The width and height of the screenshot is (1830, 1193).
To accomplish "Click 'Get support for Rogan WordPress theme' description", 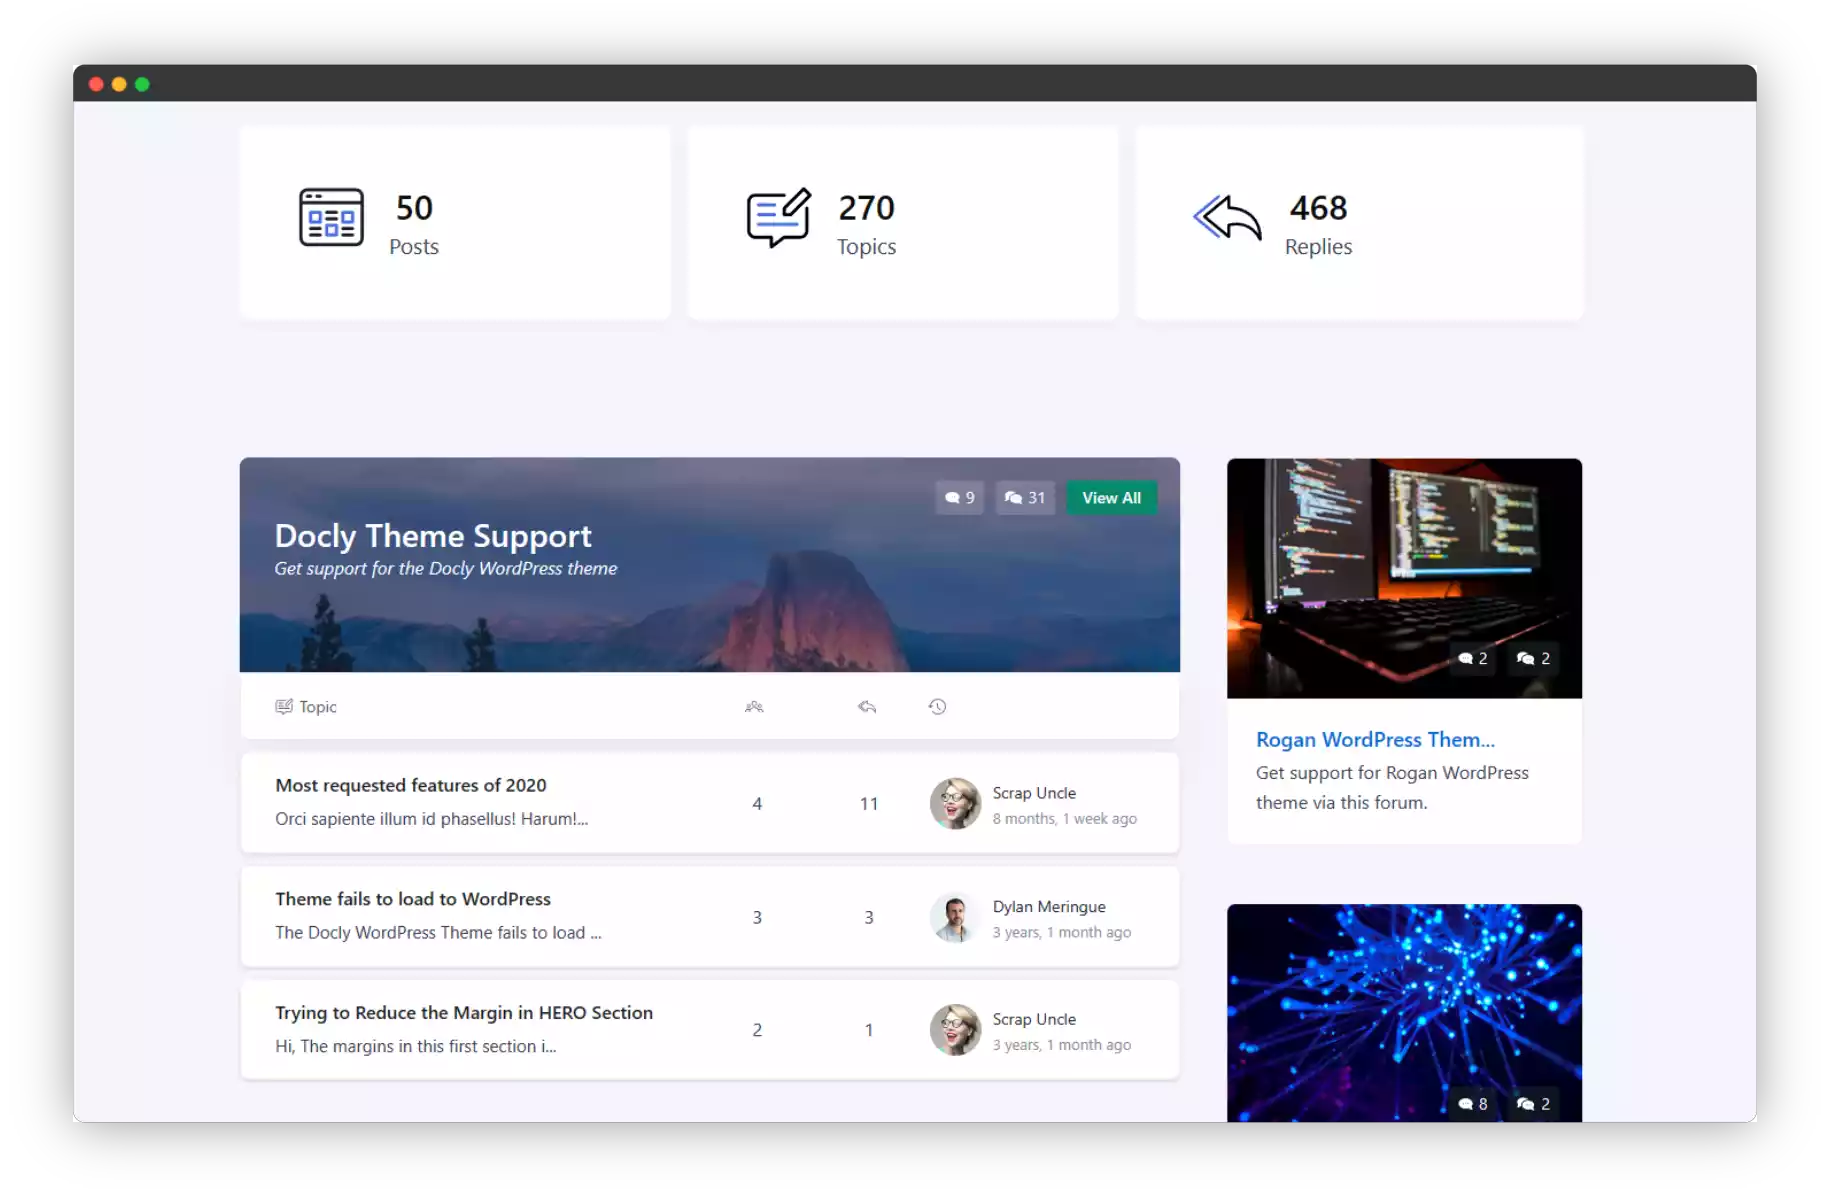I will tap(1392, 788).
